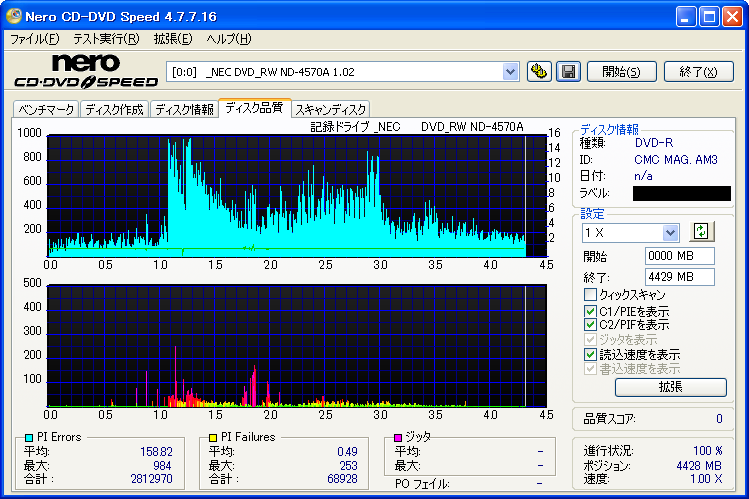
Task: Click the PI Errors total 2812970
Action: [x=151, y=479]
